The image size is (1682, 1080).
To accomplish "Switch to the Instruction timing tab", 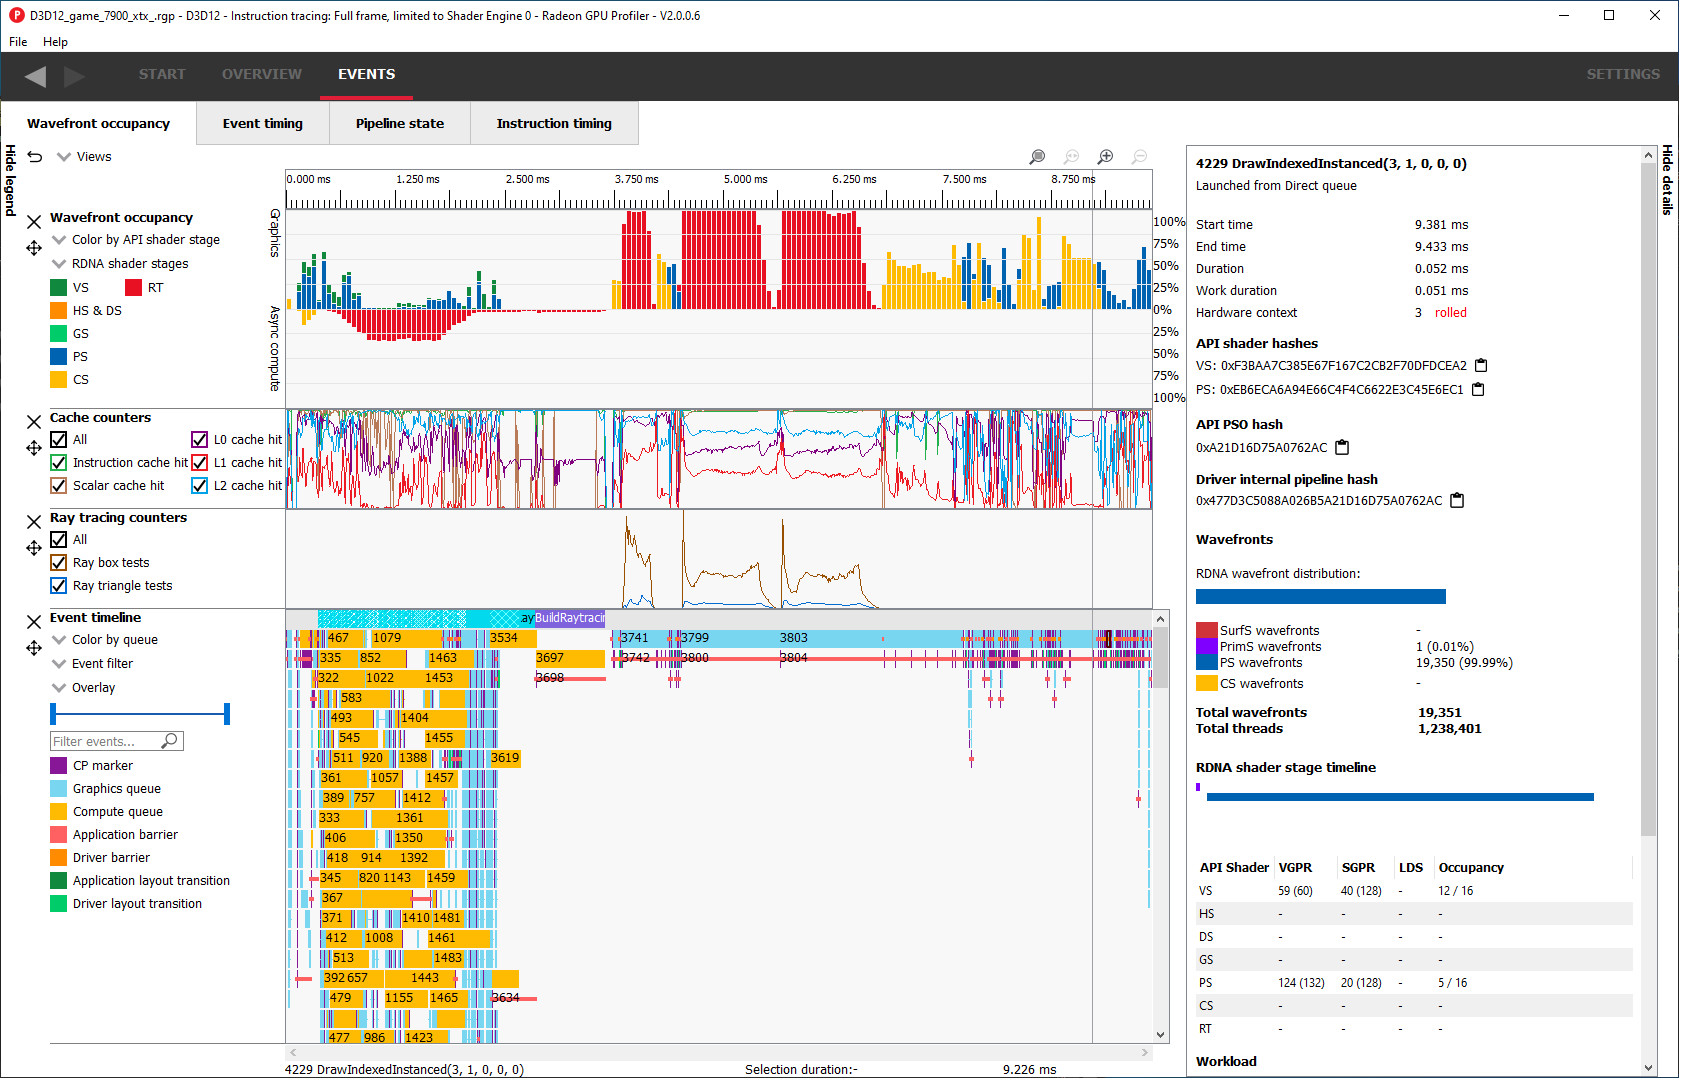I will 554,123.
